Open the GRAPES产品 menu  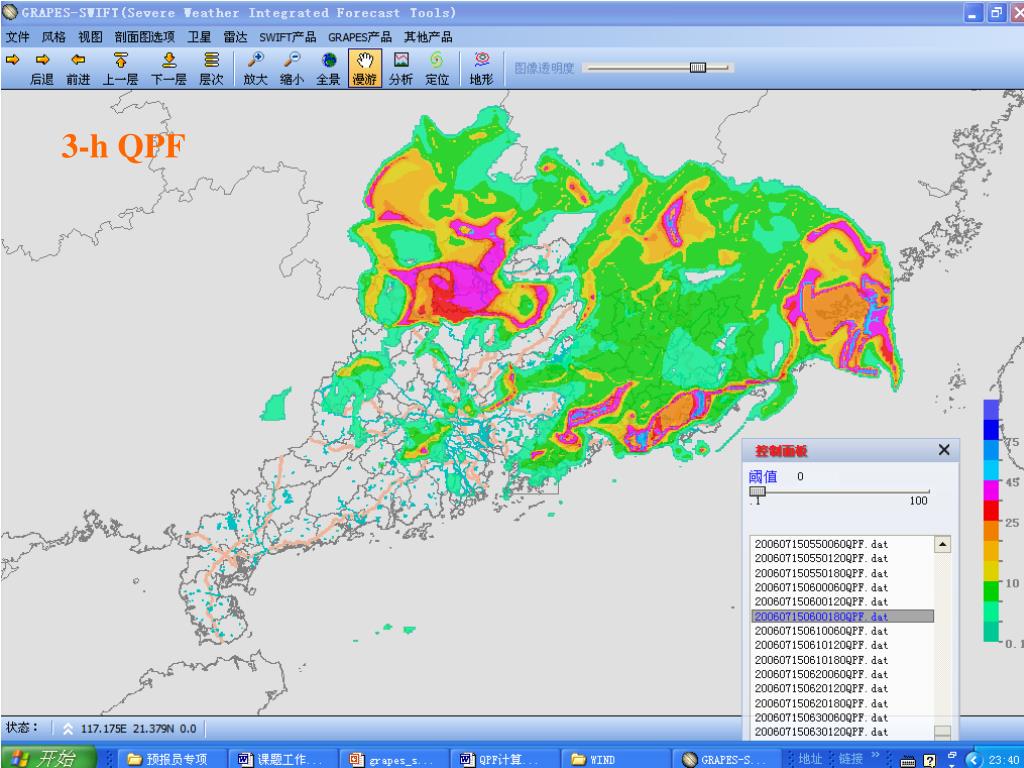coord(360,37)
